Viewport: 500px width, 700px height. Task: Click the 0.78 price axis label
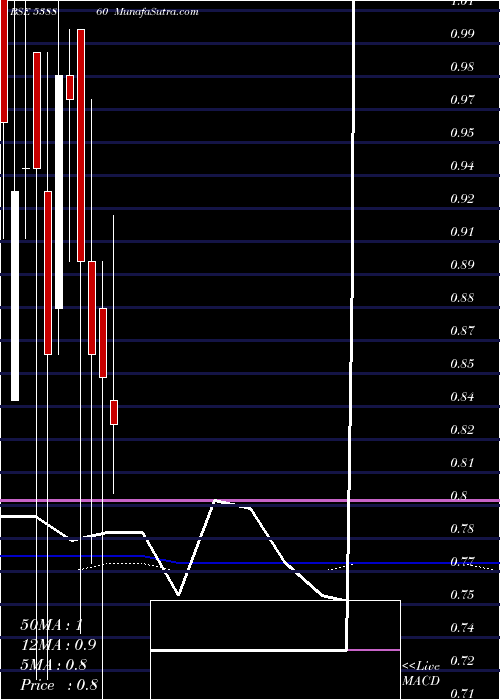click(462, 529)
